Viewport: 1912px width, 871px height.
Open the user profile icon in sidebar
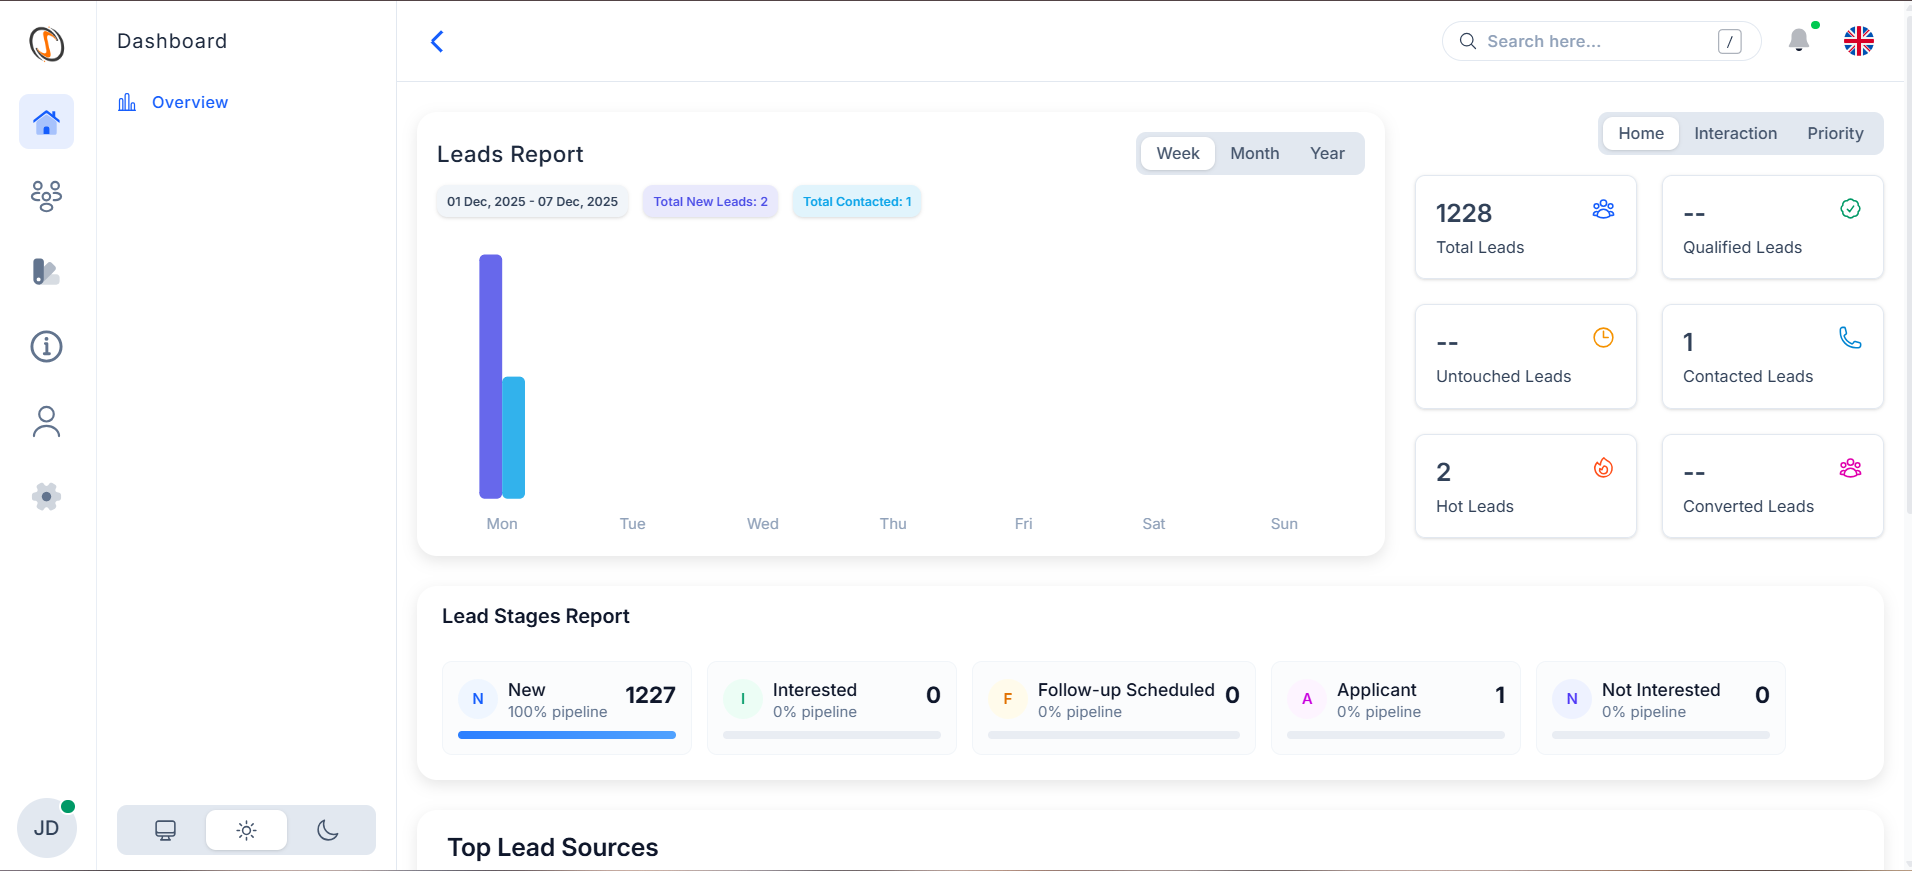coord(46,422)
